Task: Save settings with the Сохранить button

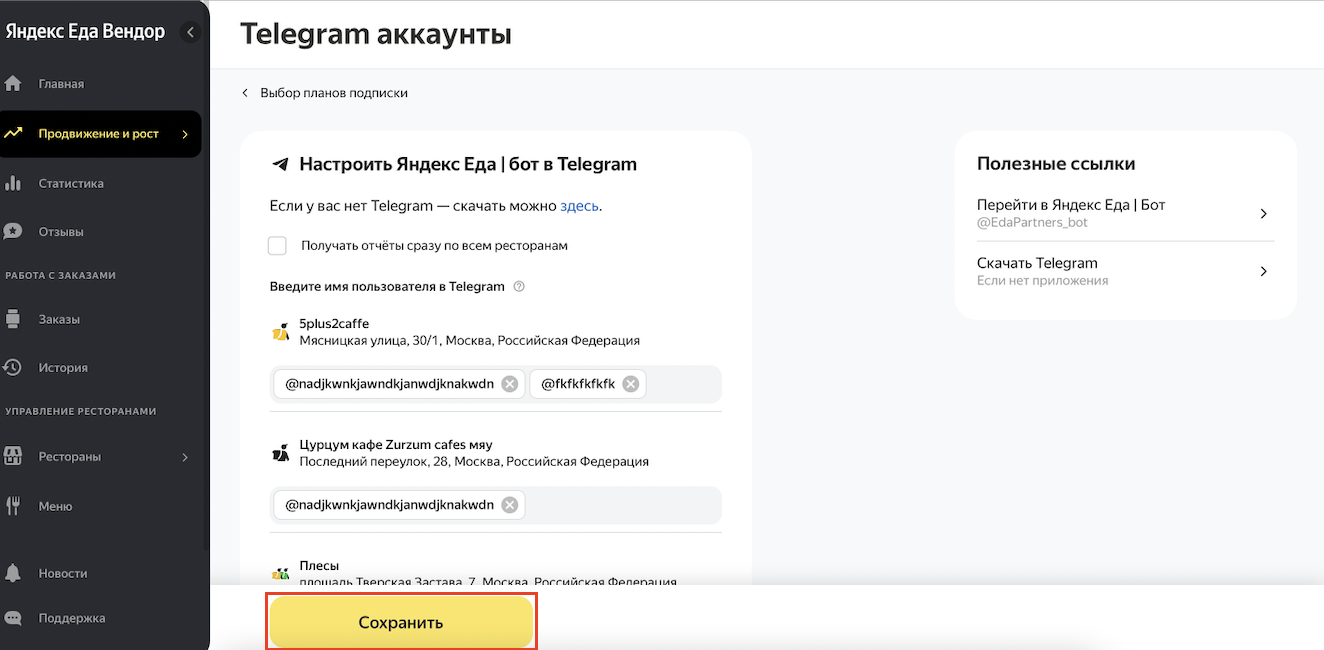Action: [401, 622]
